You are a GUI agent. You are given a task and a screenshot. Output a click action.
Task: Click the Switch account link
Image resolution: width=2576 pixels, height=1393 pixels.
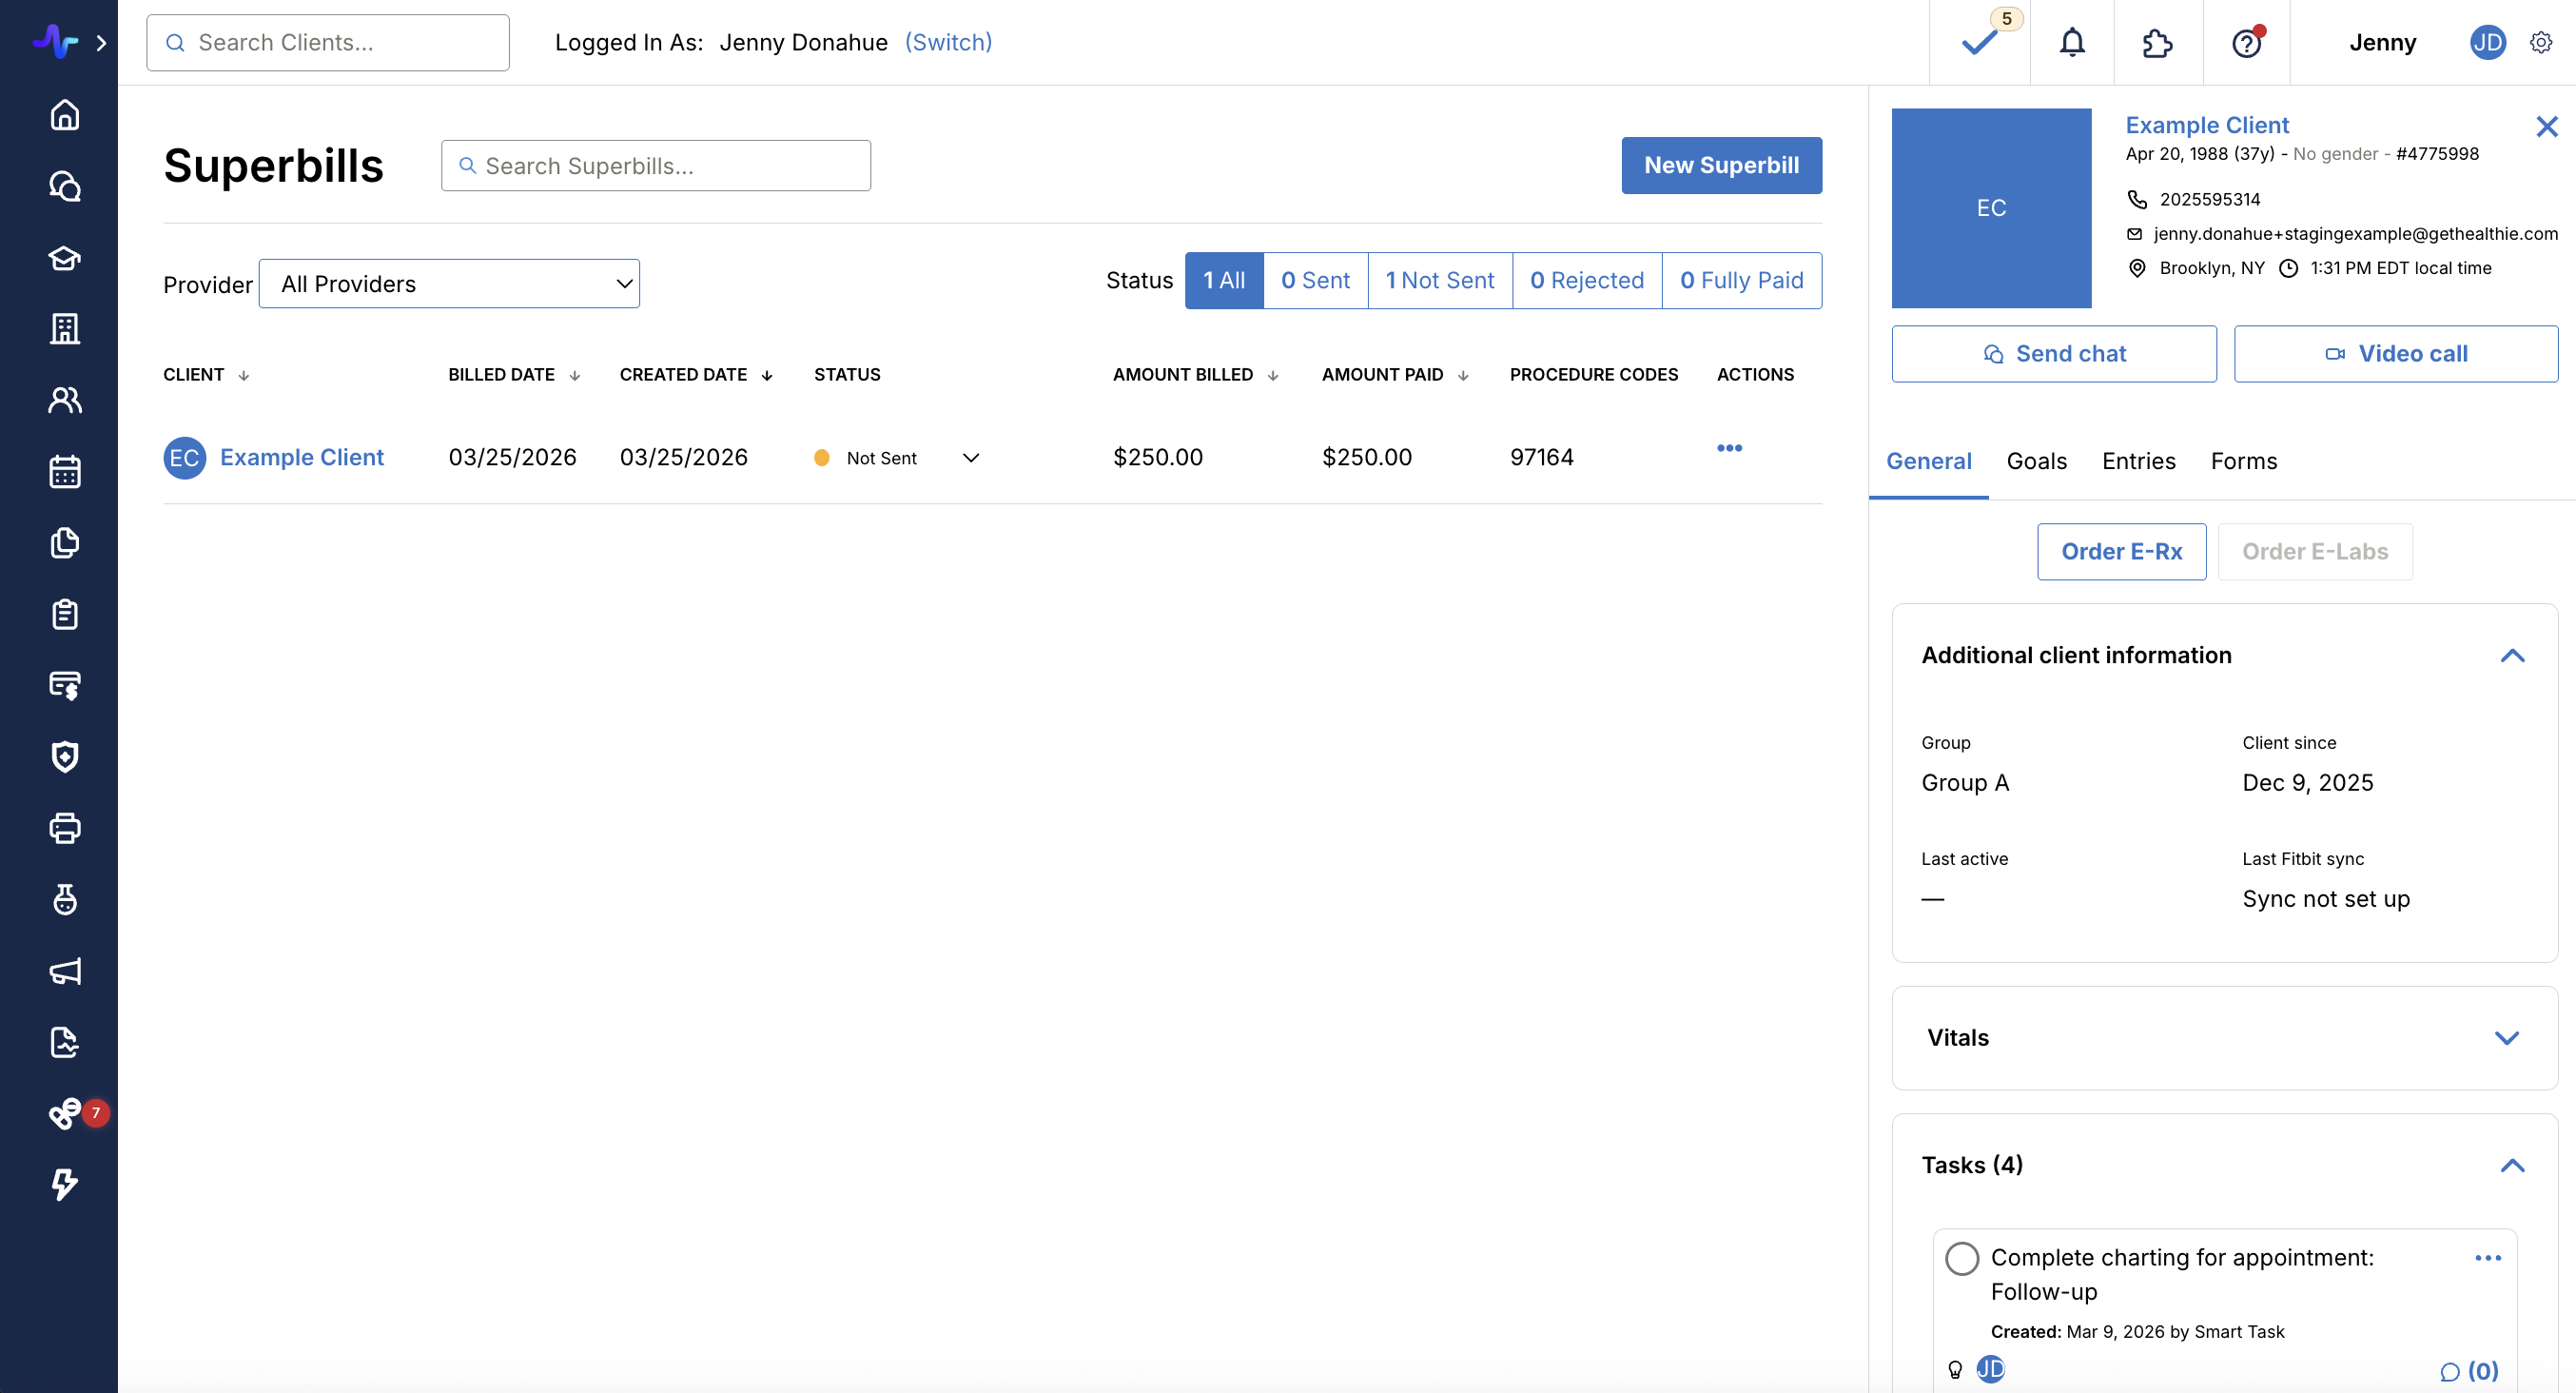point(948,42)
